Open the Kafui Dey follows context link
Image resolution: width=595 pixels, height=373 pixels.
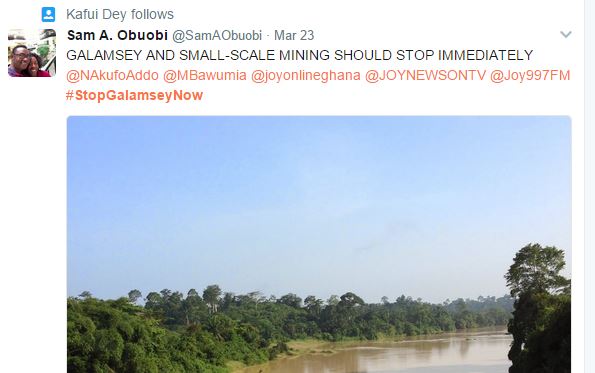tap(120, 14)
